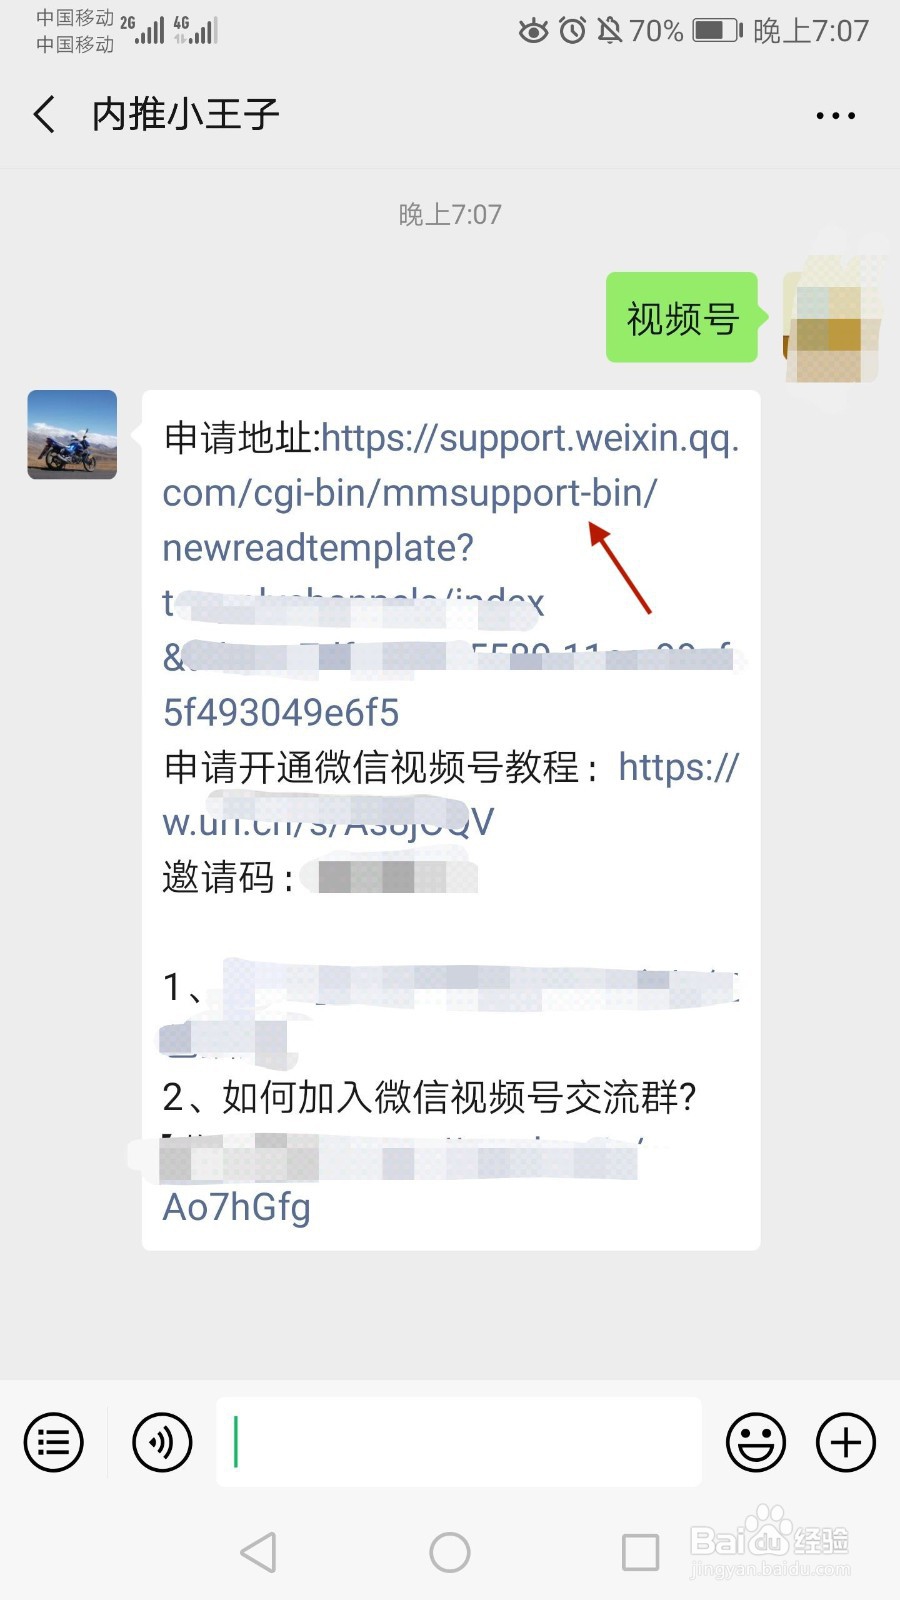Tap the motorcycle avatar of the sender

tap(72, 435)
